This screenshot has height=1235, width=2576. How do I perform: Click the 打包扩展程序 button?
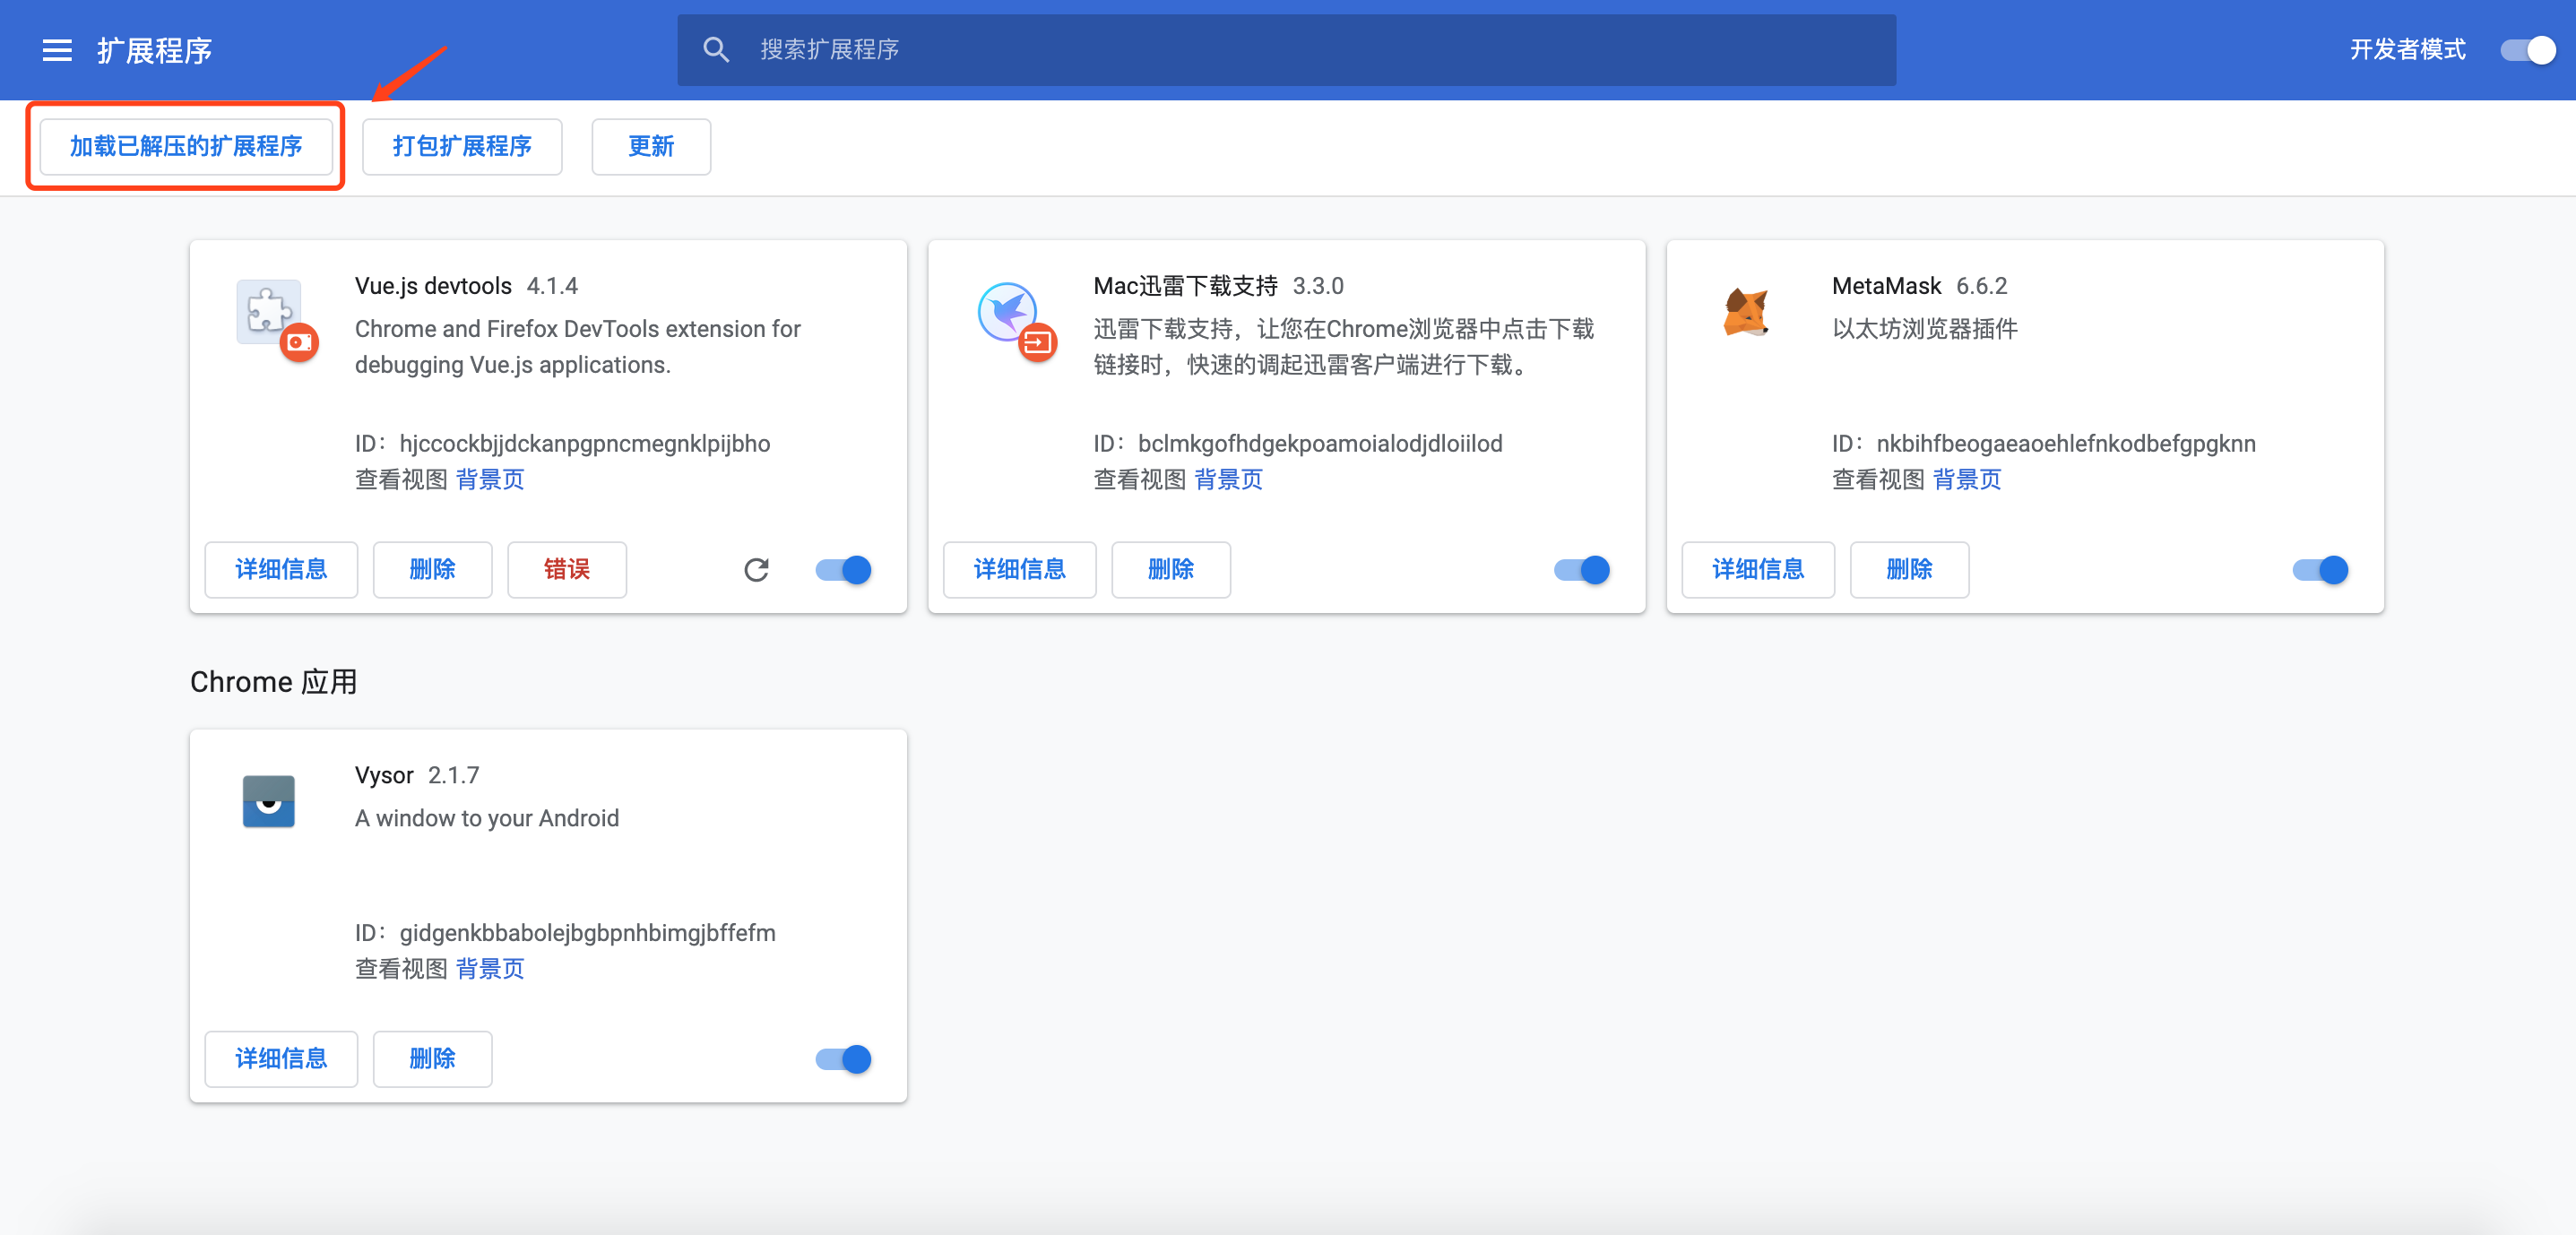pyautogui.click(x=462, y=146)
